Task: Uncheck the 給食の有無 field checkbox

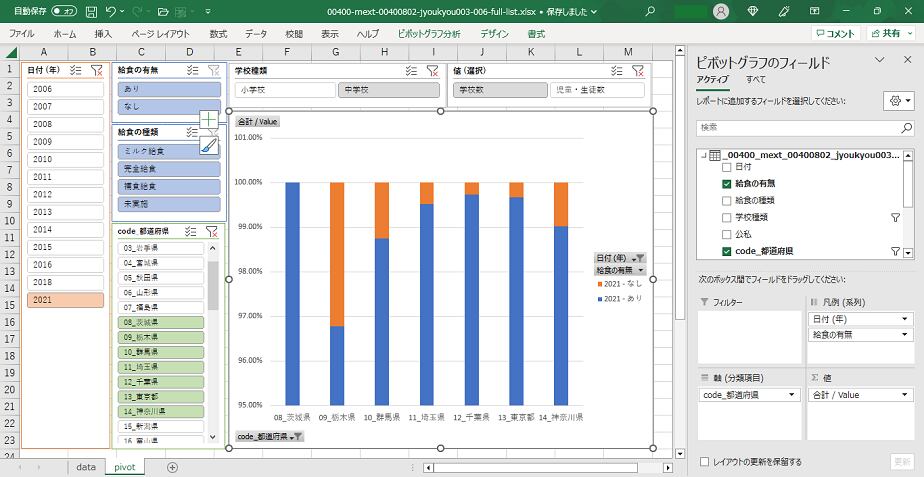Action: pos(727,184)
